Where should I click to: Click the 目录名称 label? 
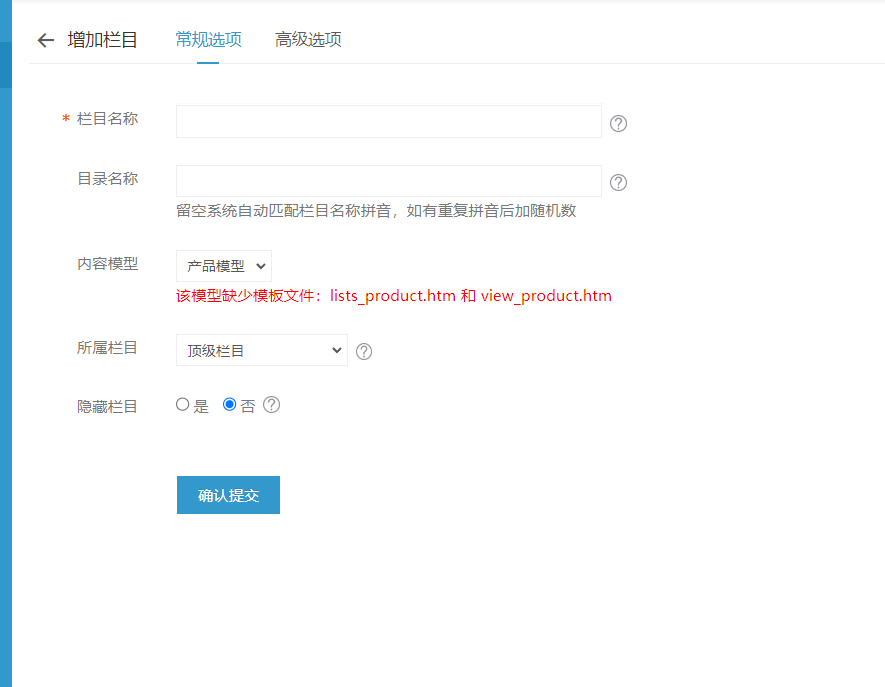coord(107,179)
